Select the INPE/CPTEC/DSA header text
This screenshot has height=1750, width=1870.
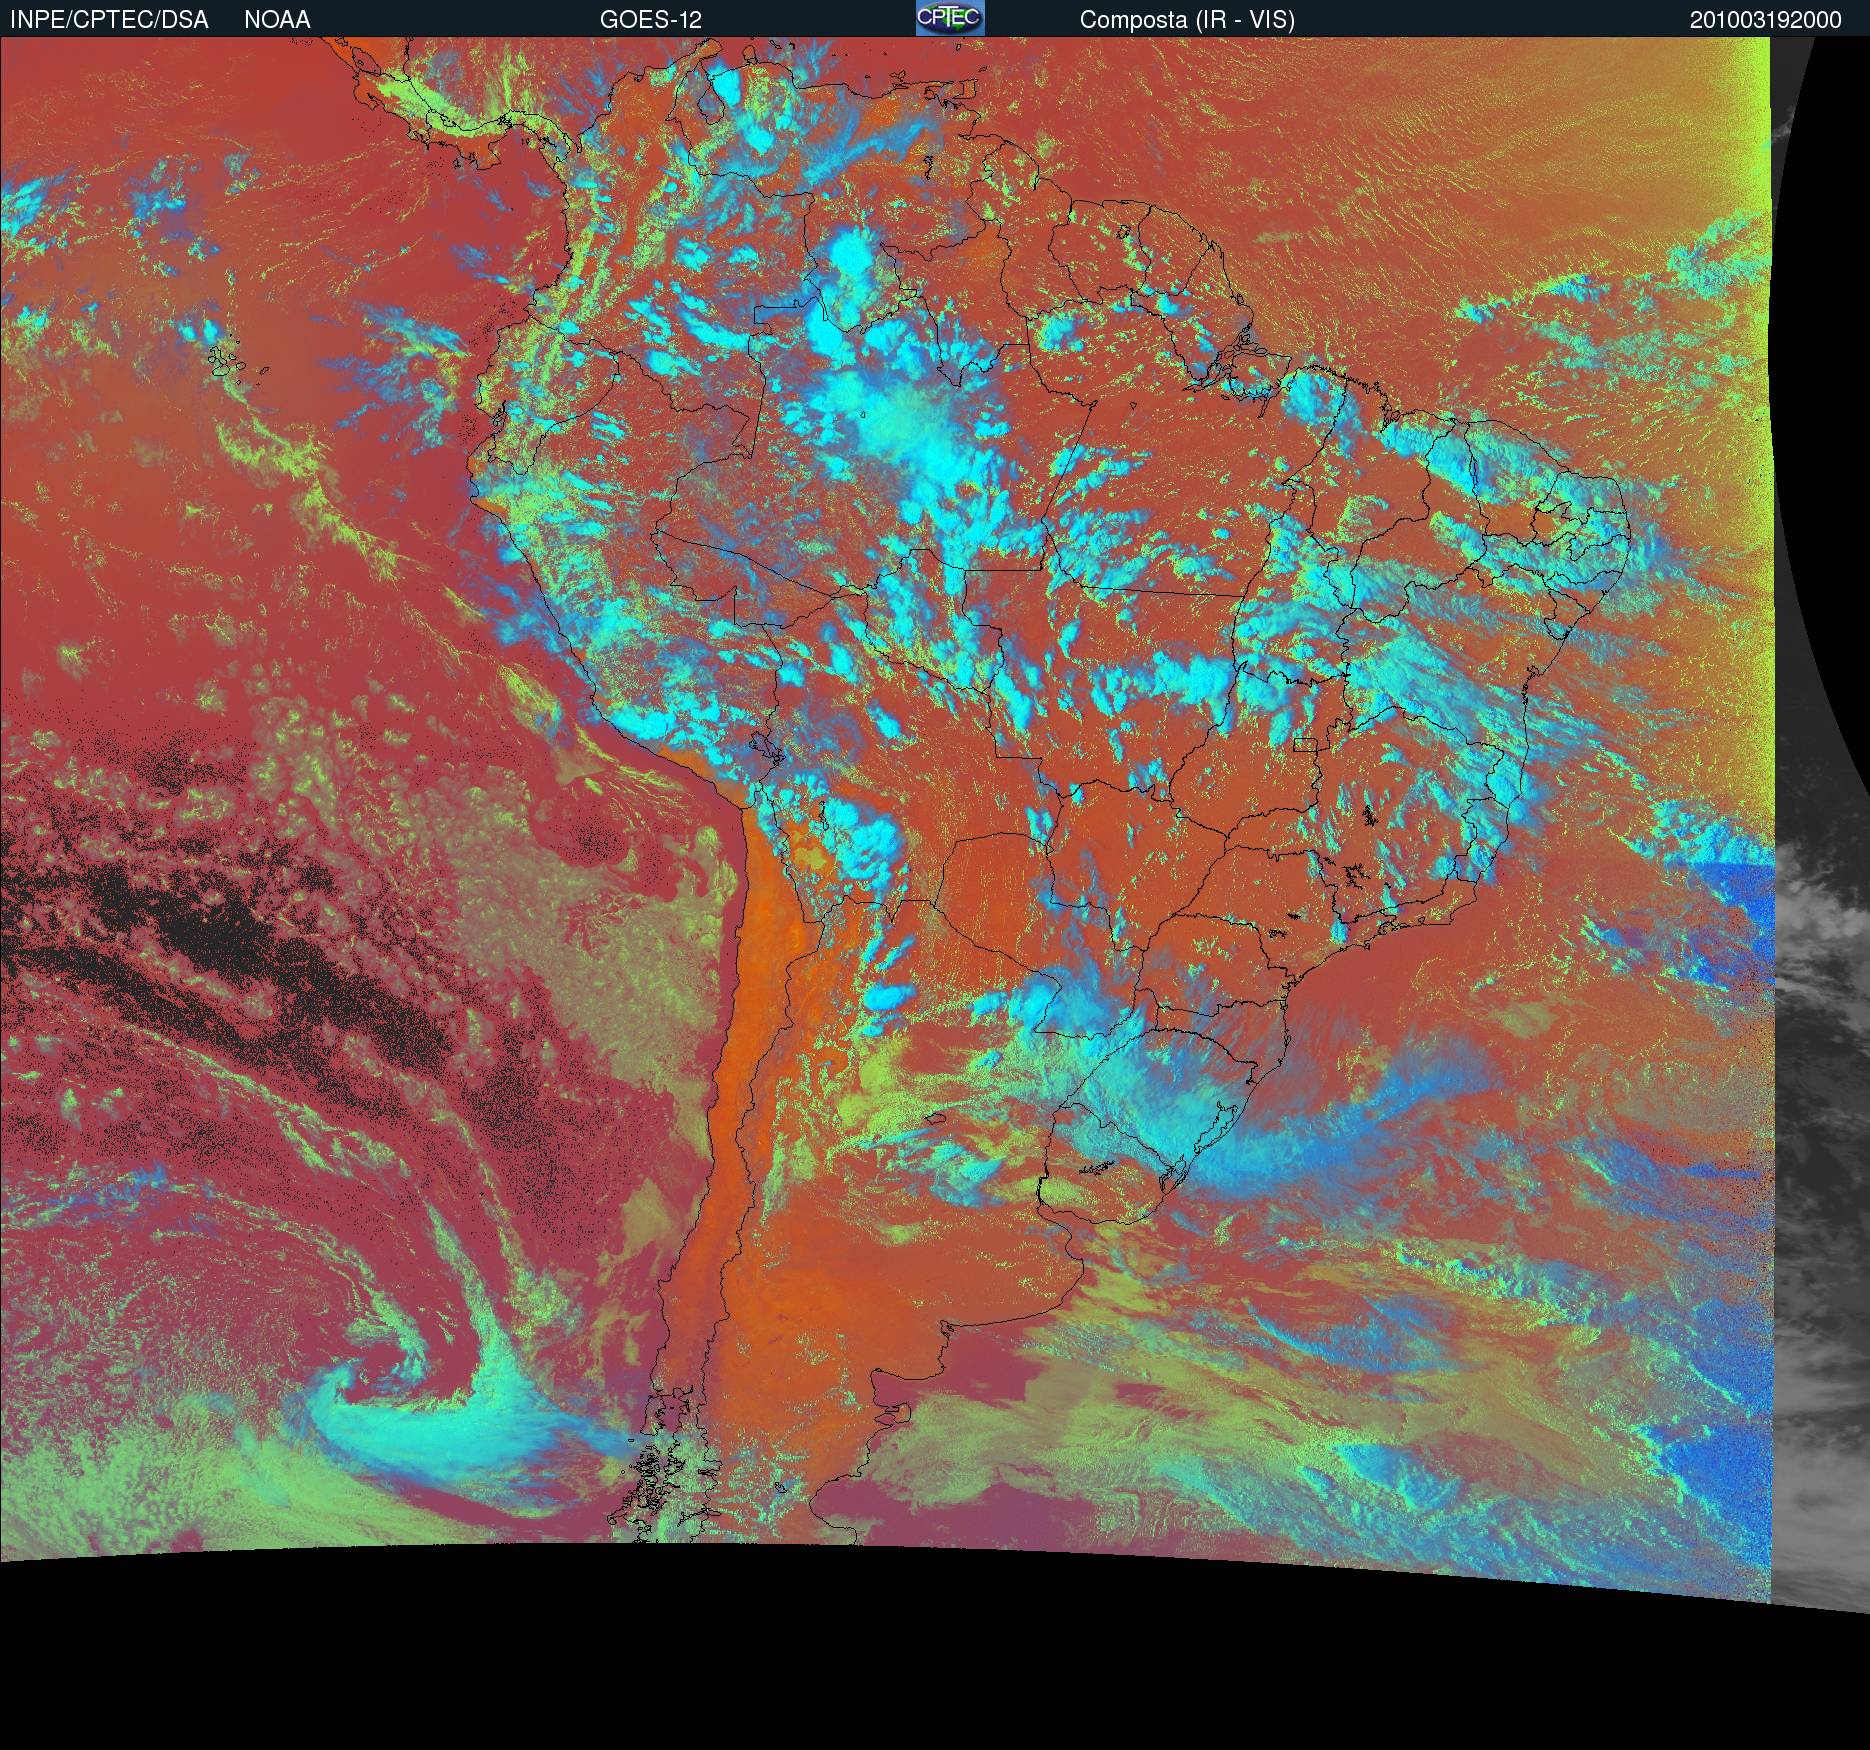point(110,20)
